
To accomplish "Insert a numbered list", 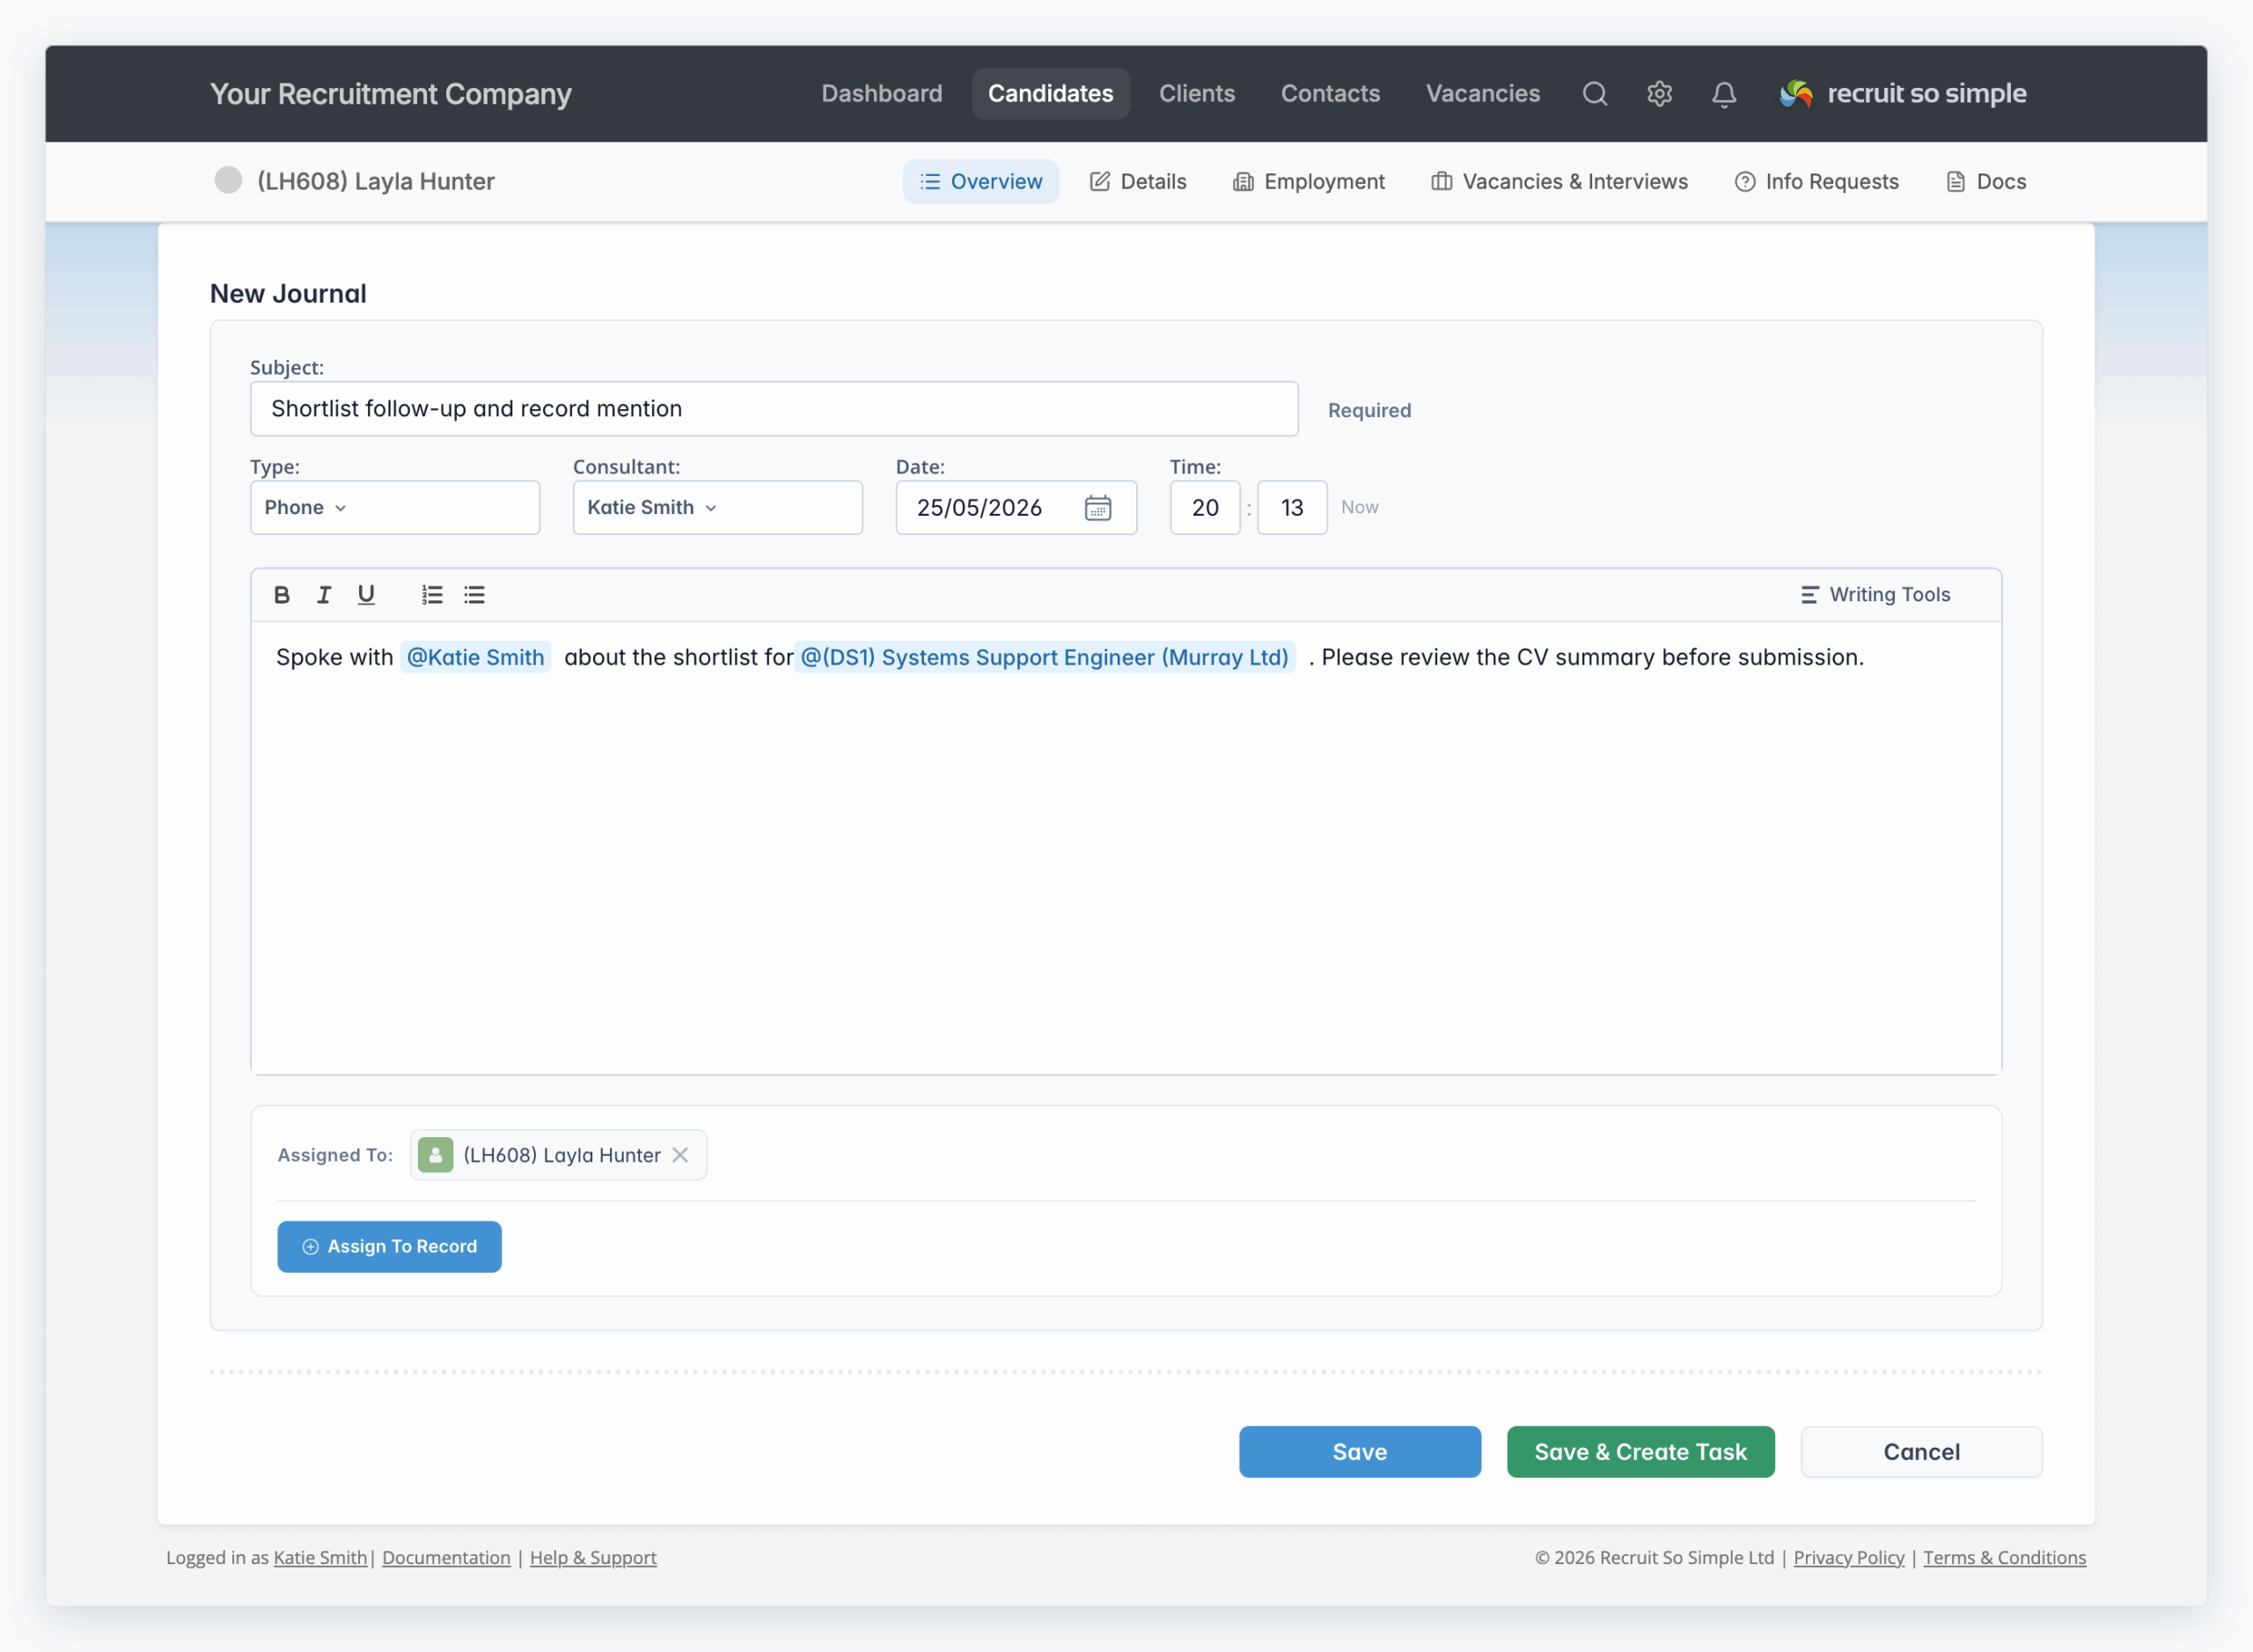I will pos(432,595).
